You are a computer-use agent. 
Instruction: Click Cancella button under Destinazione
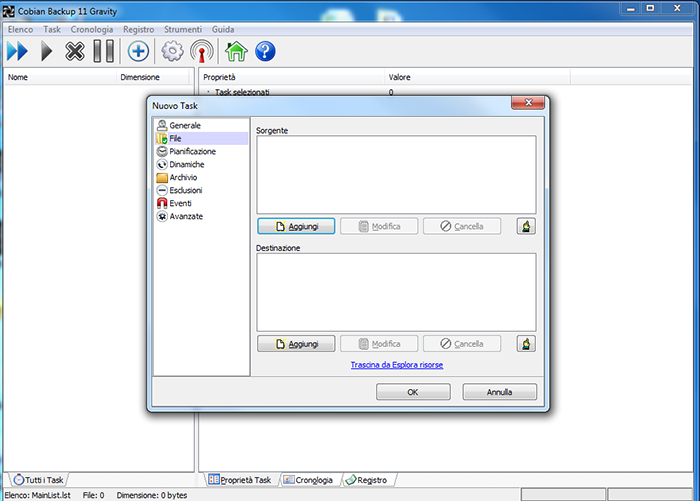pos(462,344)
